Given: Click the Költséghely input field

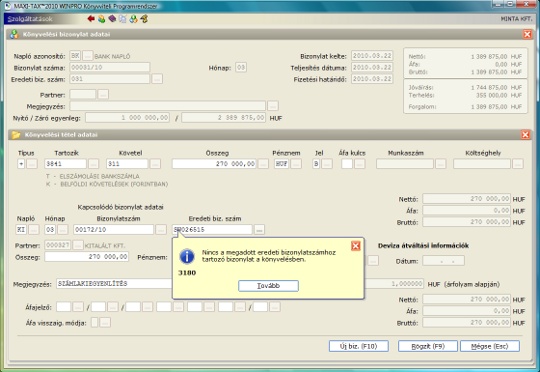Looking at the screenshot, I should pos(482,164).
